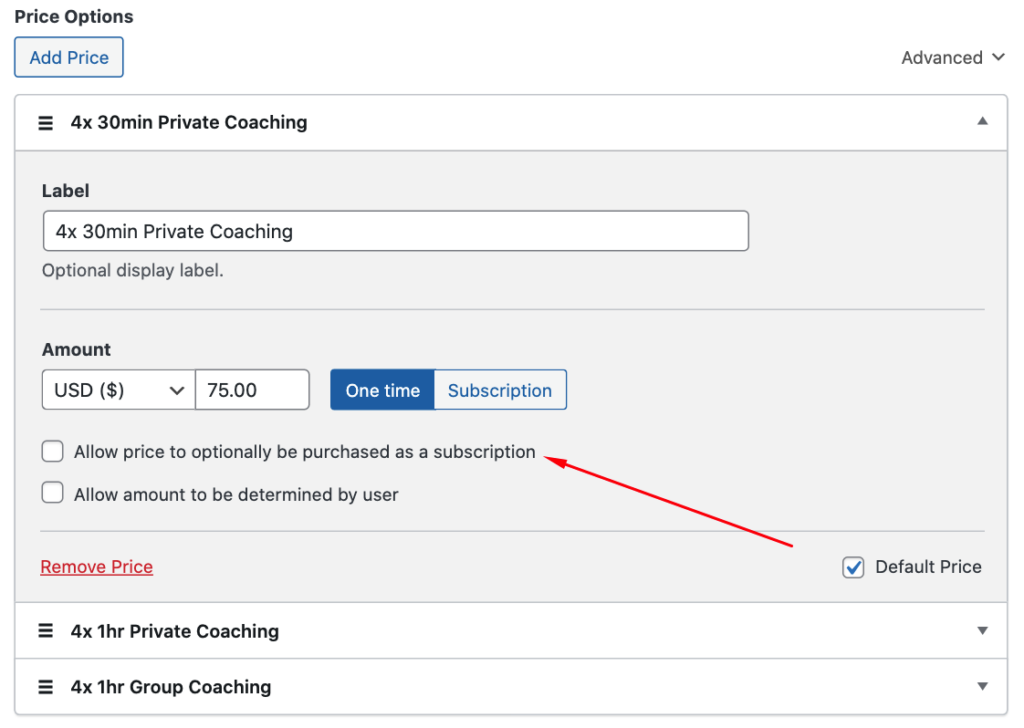This screenshot has height=728, width=1024.
Task: Check Allow amount to be determined by user
Action: [53, 493]
